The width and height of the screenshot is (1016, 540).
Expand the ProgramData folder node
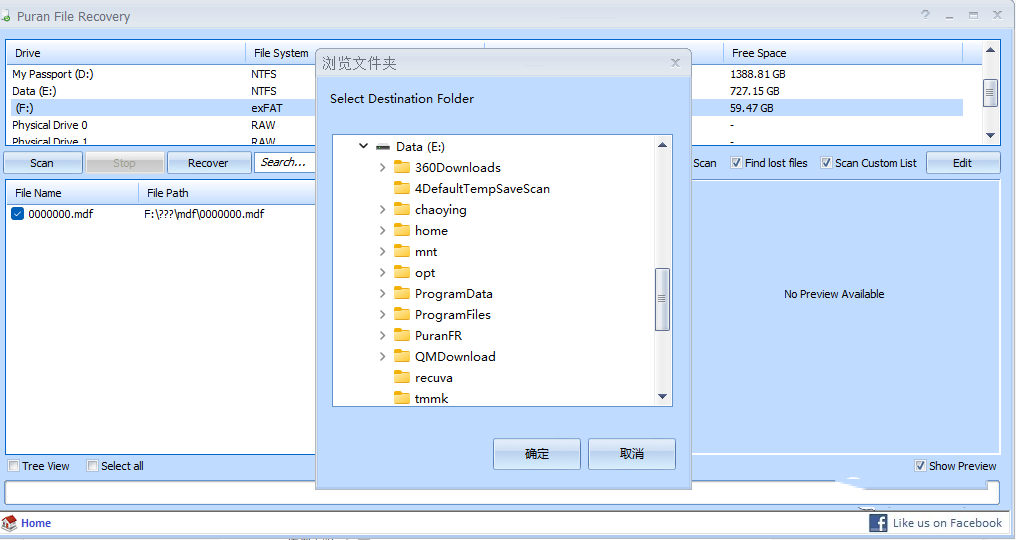point(382,294)
